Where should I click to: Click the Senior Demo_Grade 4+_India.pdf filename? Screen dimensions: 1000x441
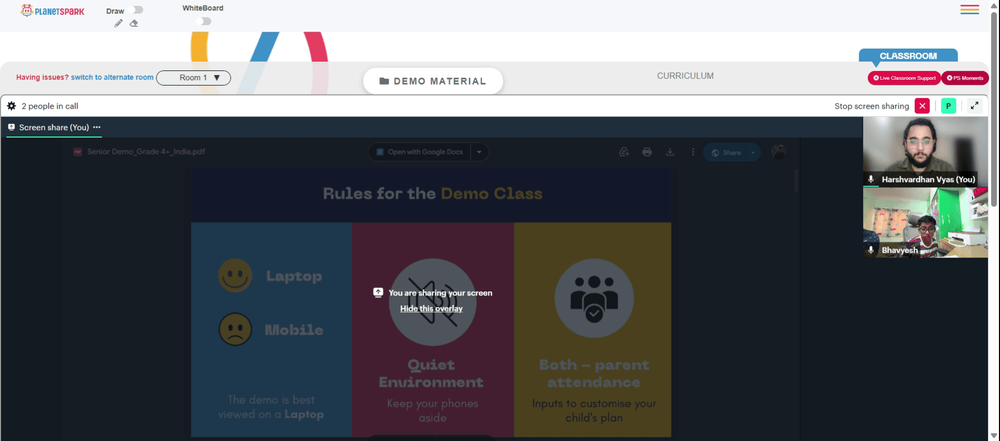pos(146,152)
